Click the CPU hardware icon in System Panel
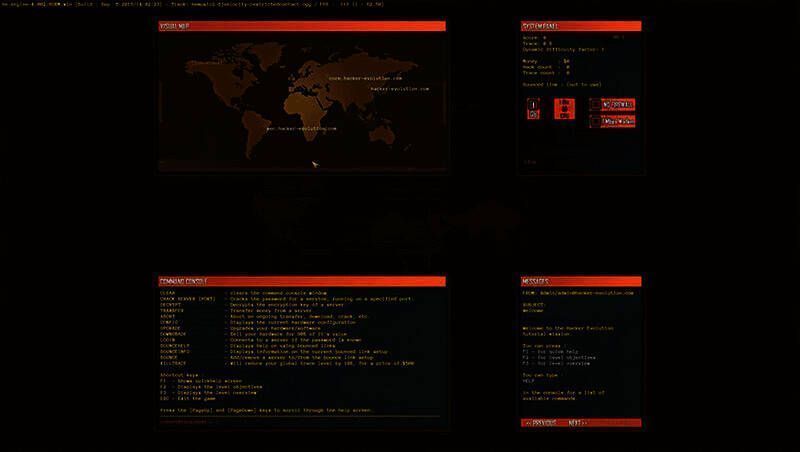800x452 pixels. [533, 110]
